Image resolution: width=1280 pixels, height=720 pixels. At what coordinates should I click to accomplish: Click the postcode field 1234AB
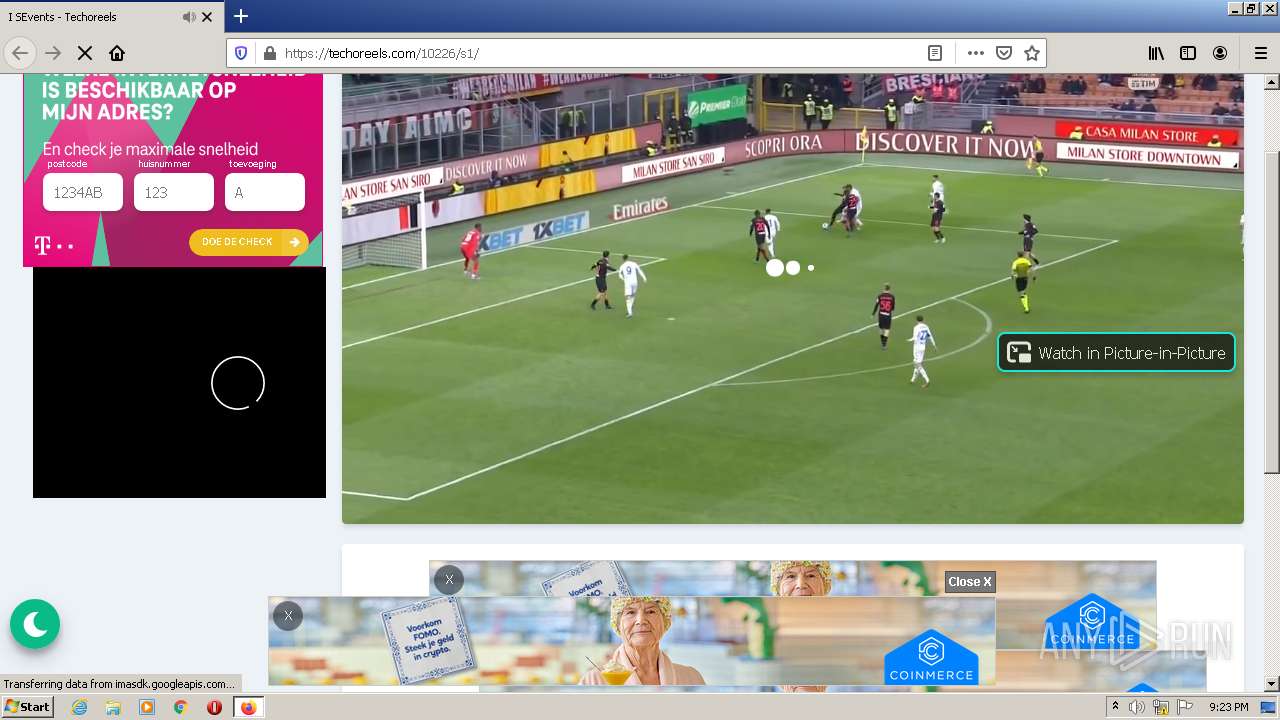(83, 192)
